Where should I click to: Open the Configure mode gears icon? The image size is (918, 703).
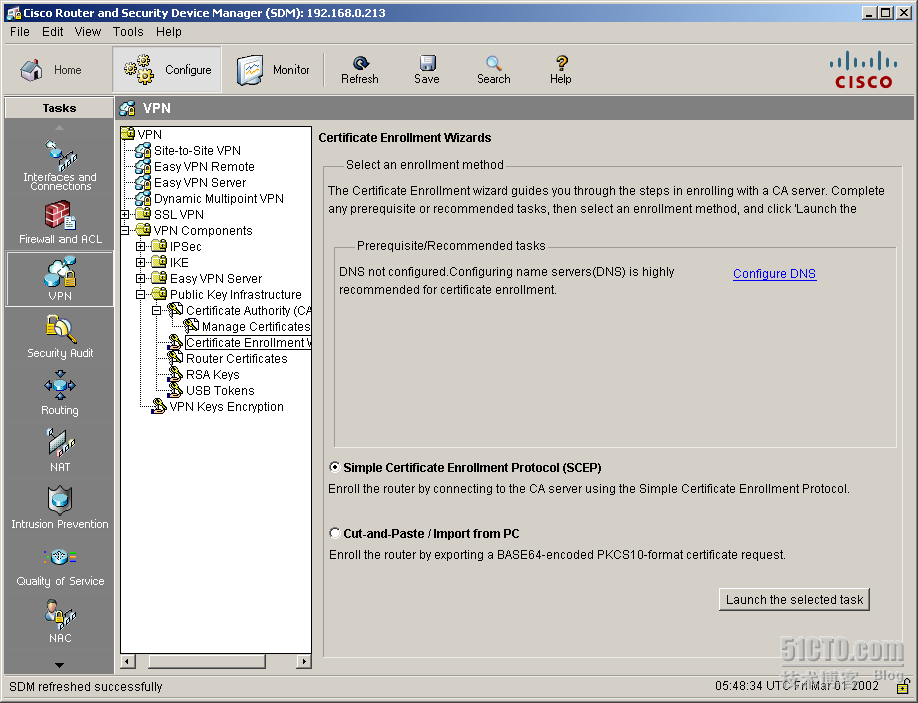(139, 70)
